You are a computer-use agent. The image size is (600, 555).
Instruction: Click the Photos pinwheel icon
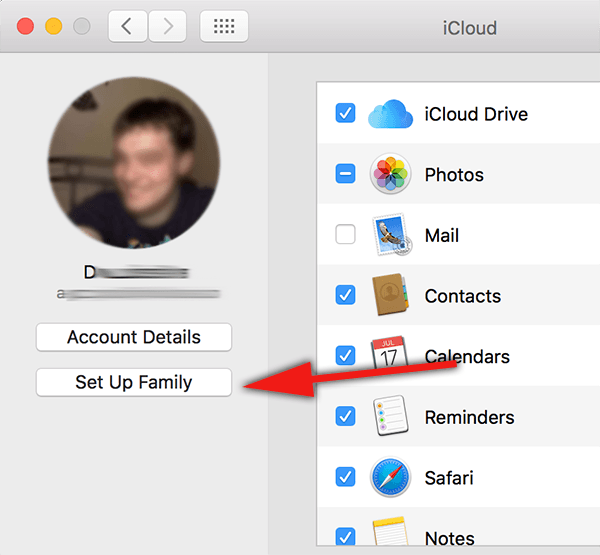click(390, 173)
